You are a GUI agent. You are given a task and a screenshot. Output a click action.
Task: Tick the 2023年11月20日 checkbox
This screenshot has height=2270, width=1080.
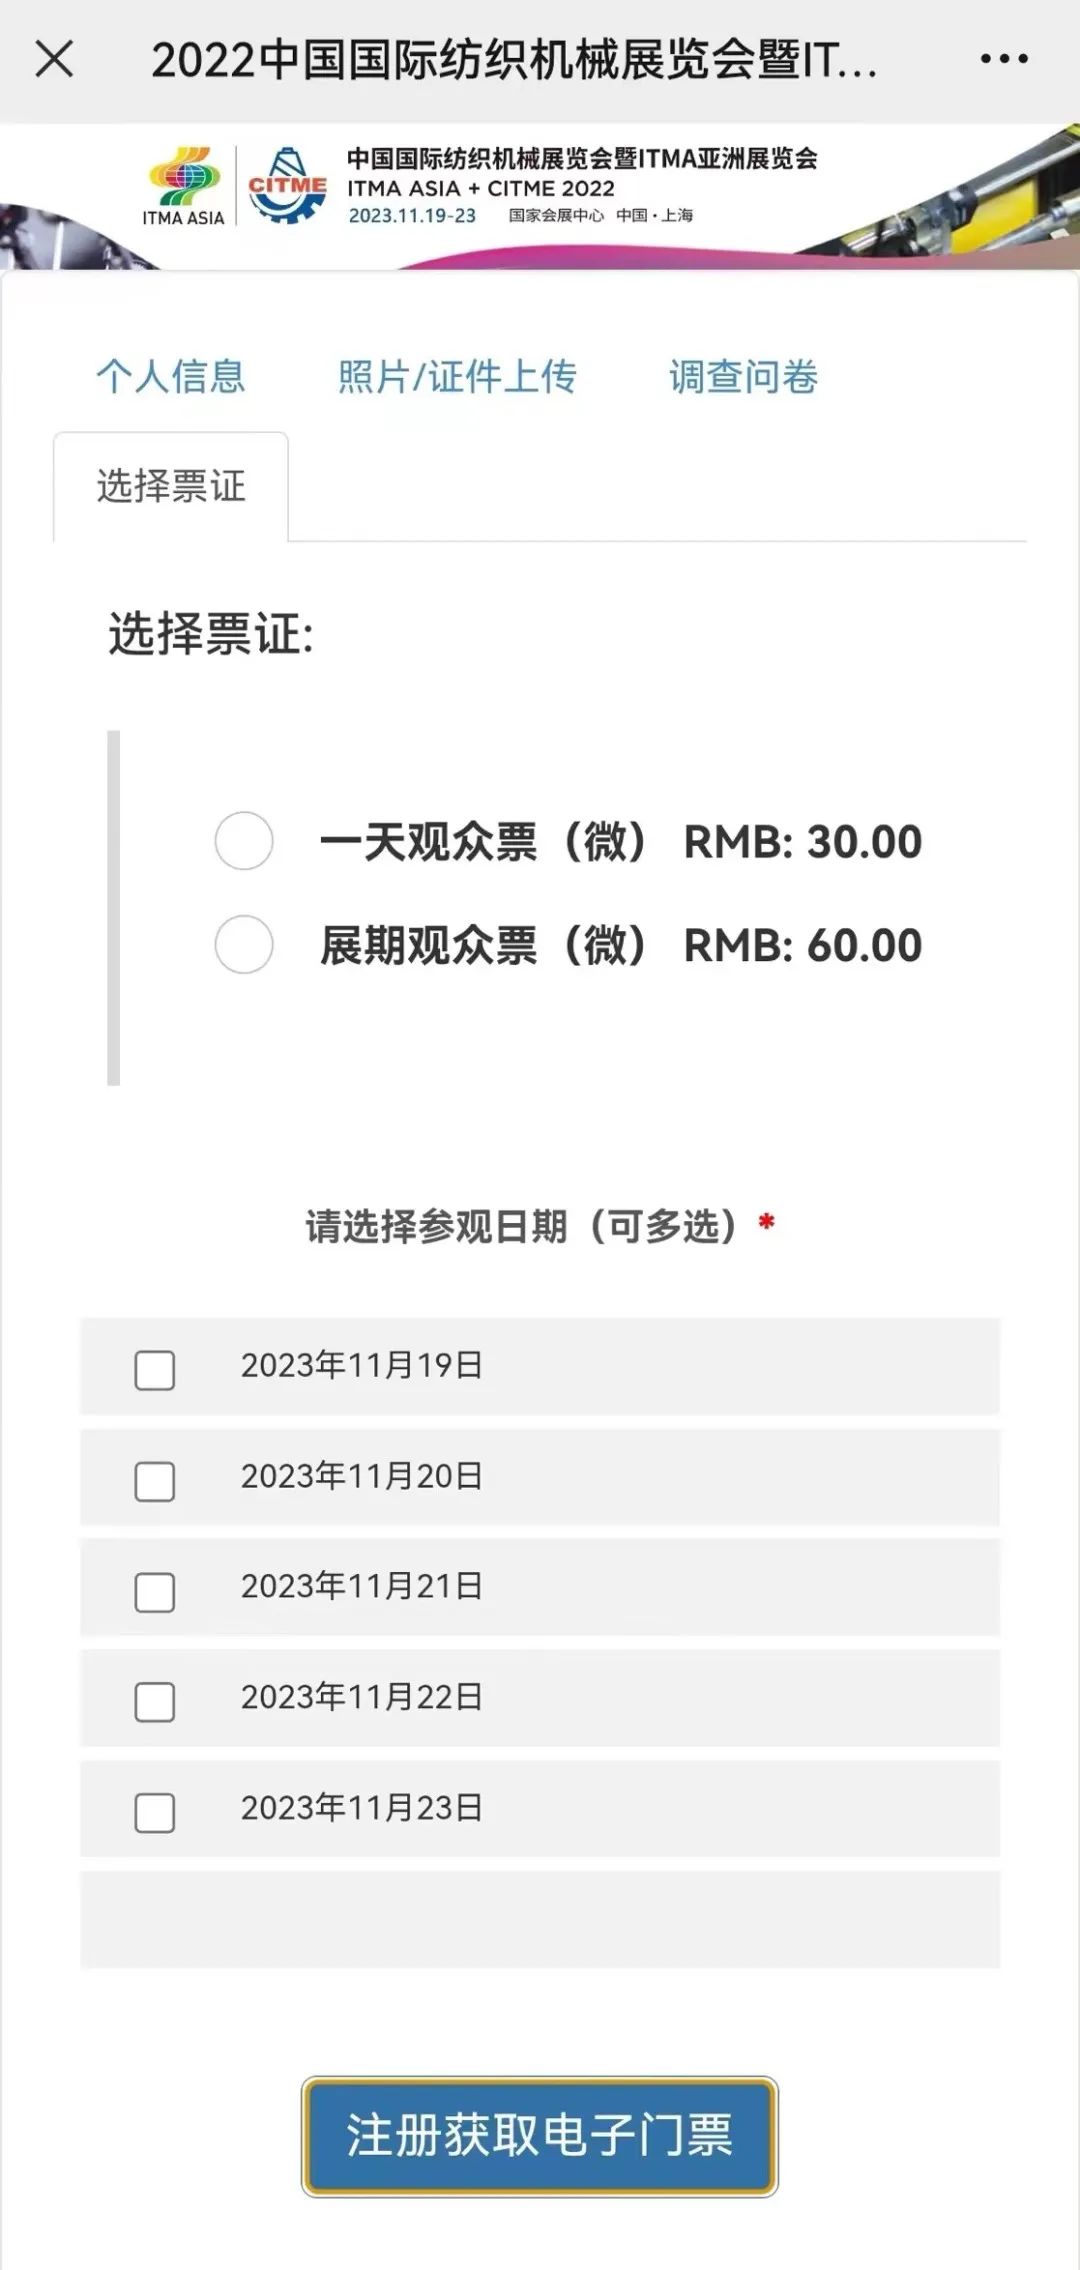(155, 1481)
